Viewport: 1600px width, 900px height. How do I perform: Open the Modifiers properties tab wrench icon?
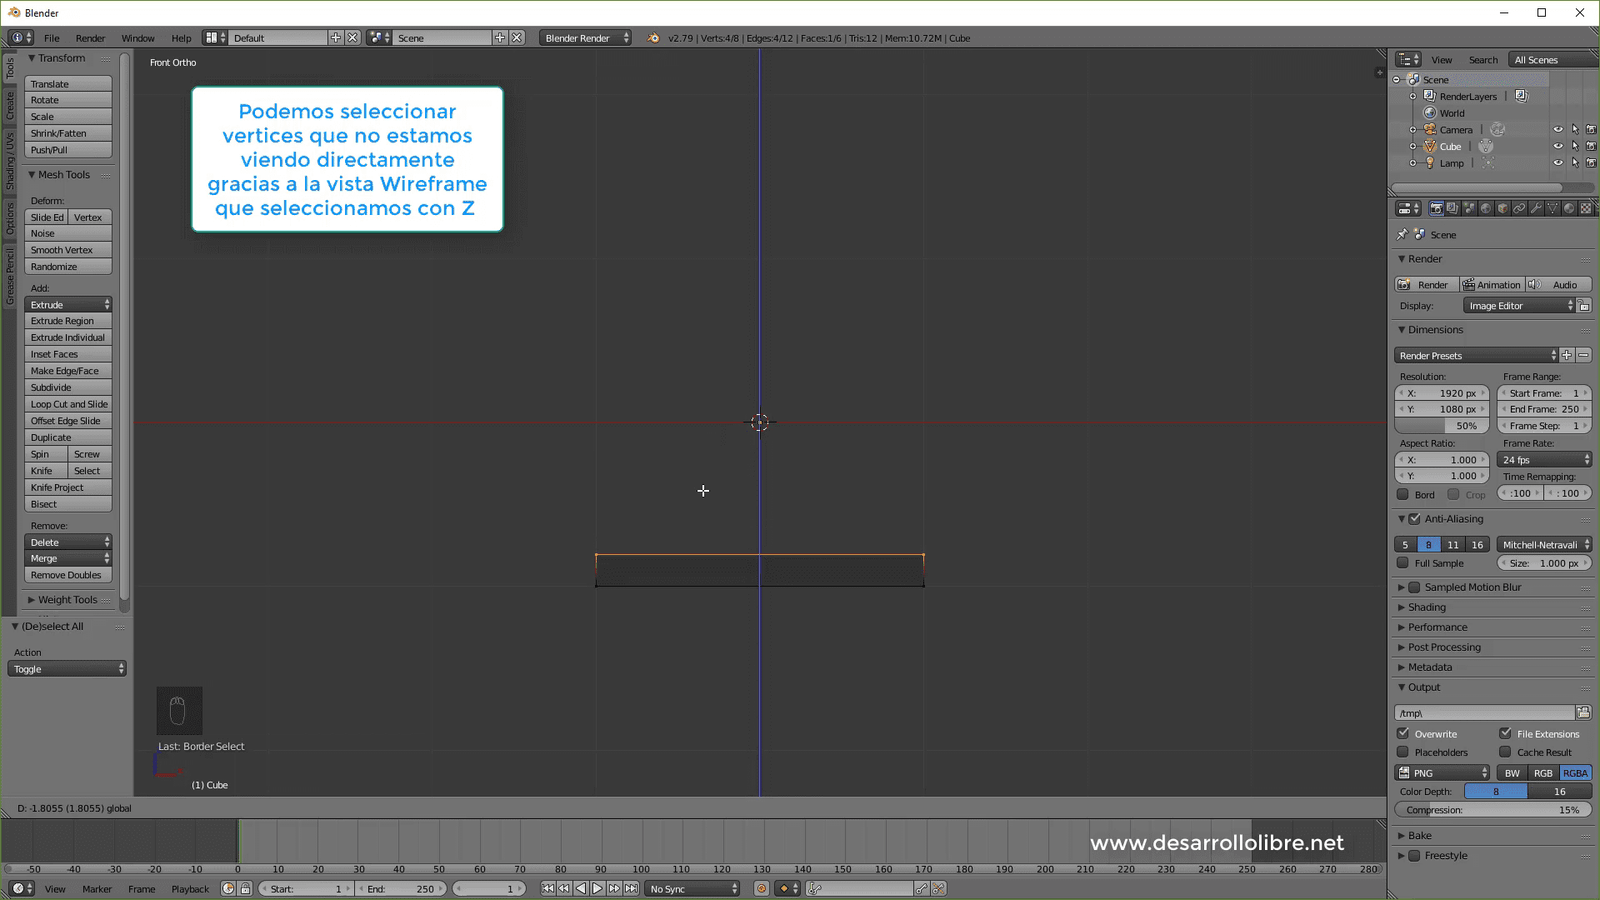tap(1536, 208)
